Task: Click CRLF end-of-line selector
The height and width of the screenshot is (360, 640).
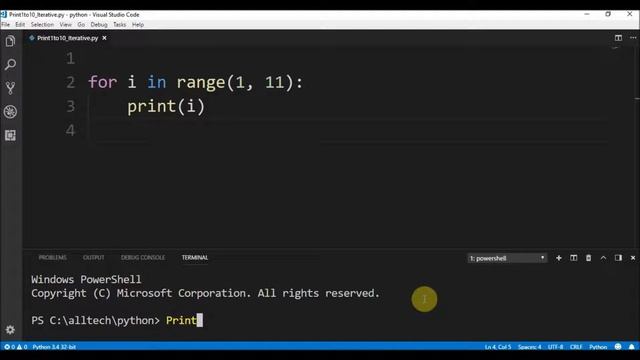Action: coord(576,347)
